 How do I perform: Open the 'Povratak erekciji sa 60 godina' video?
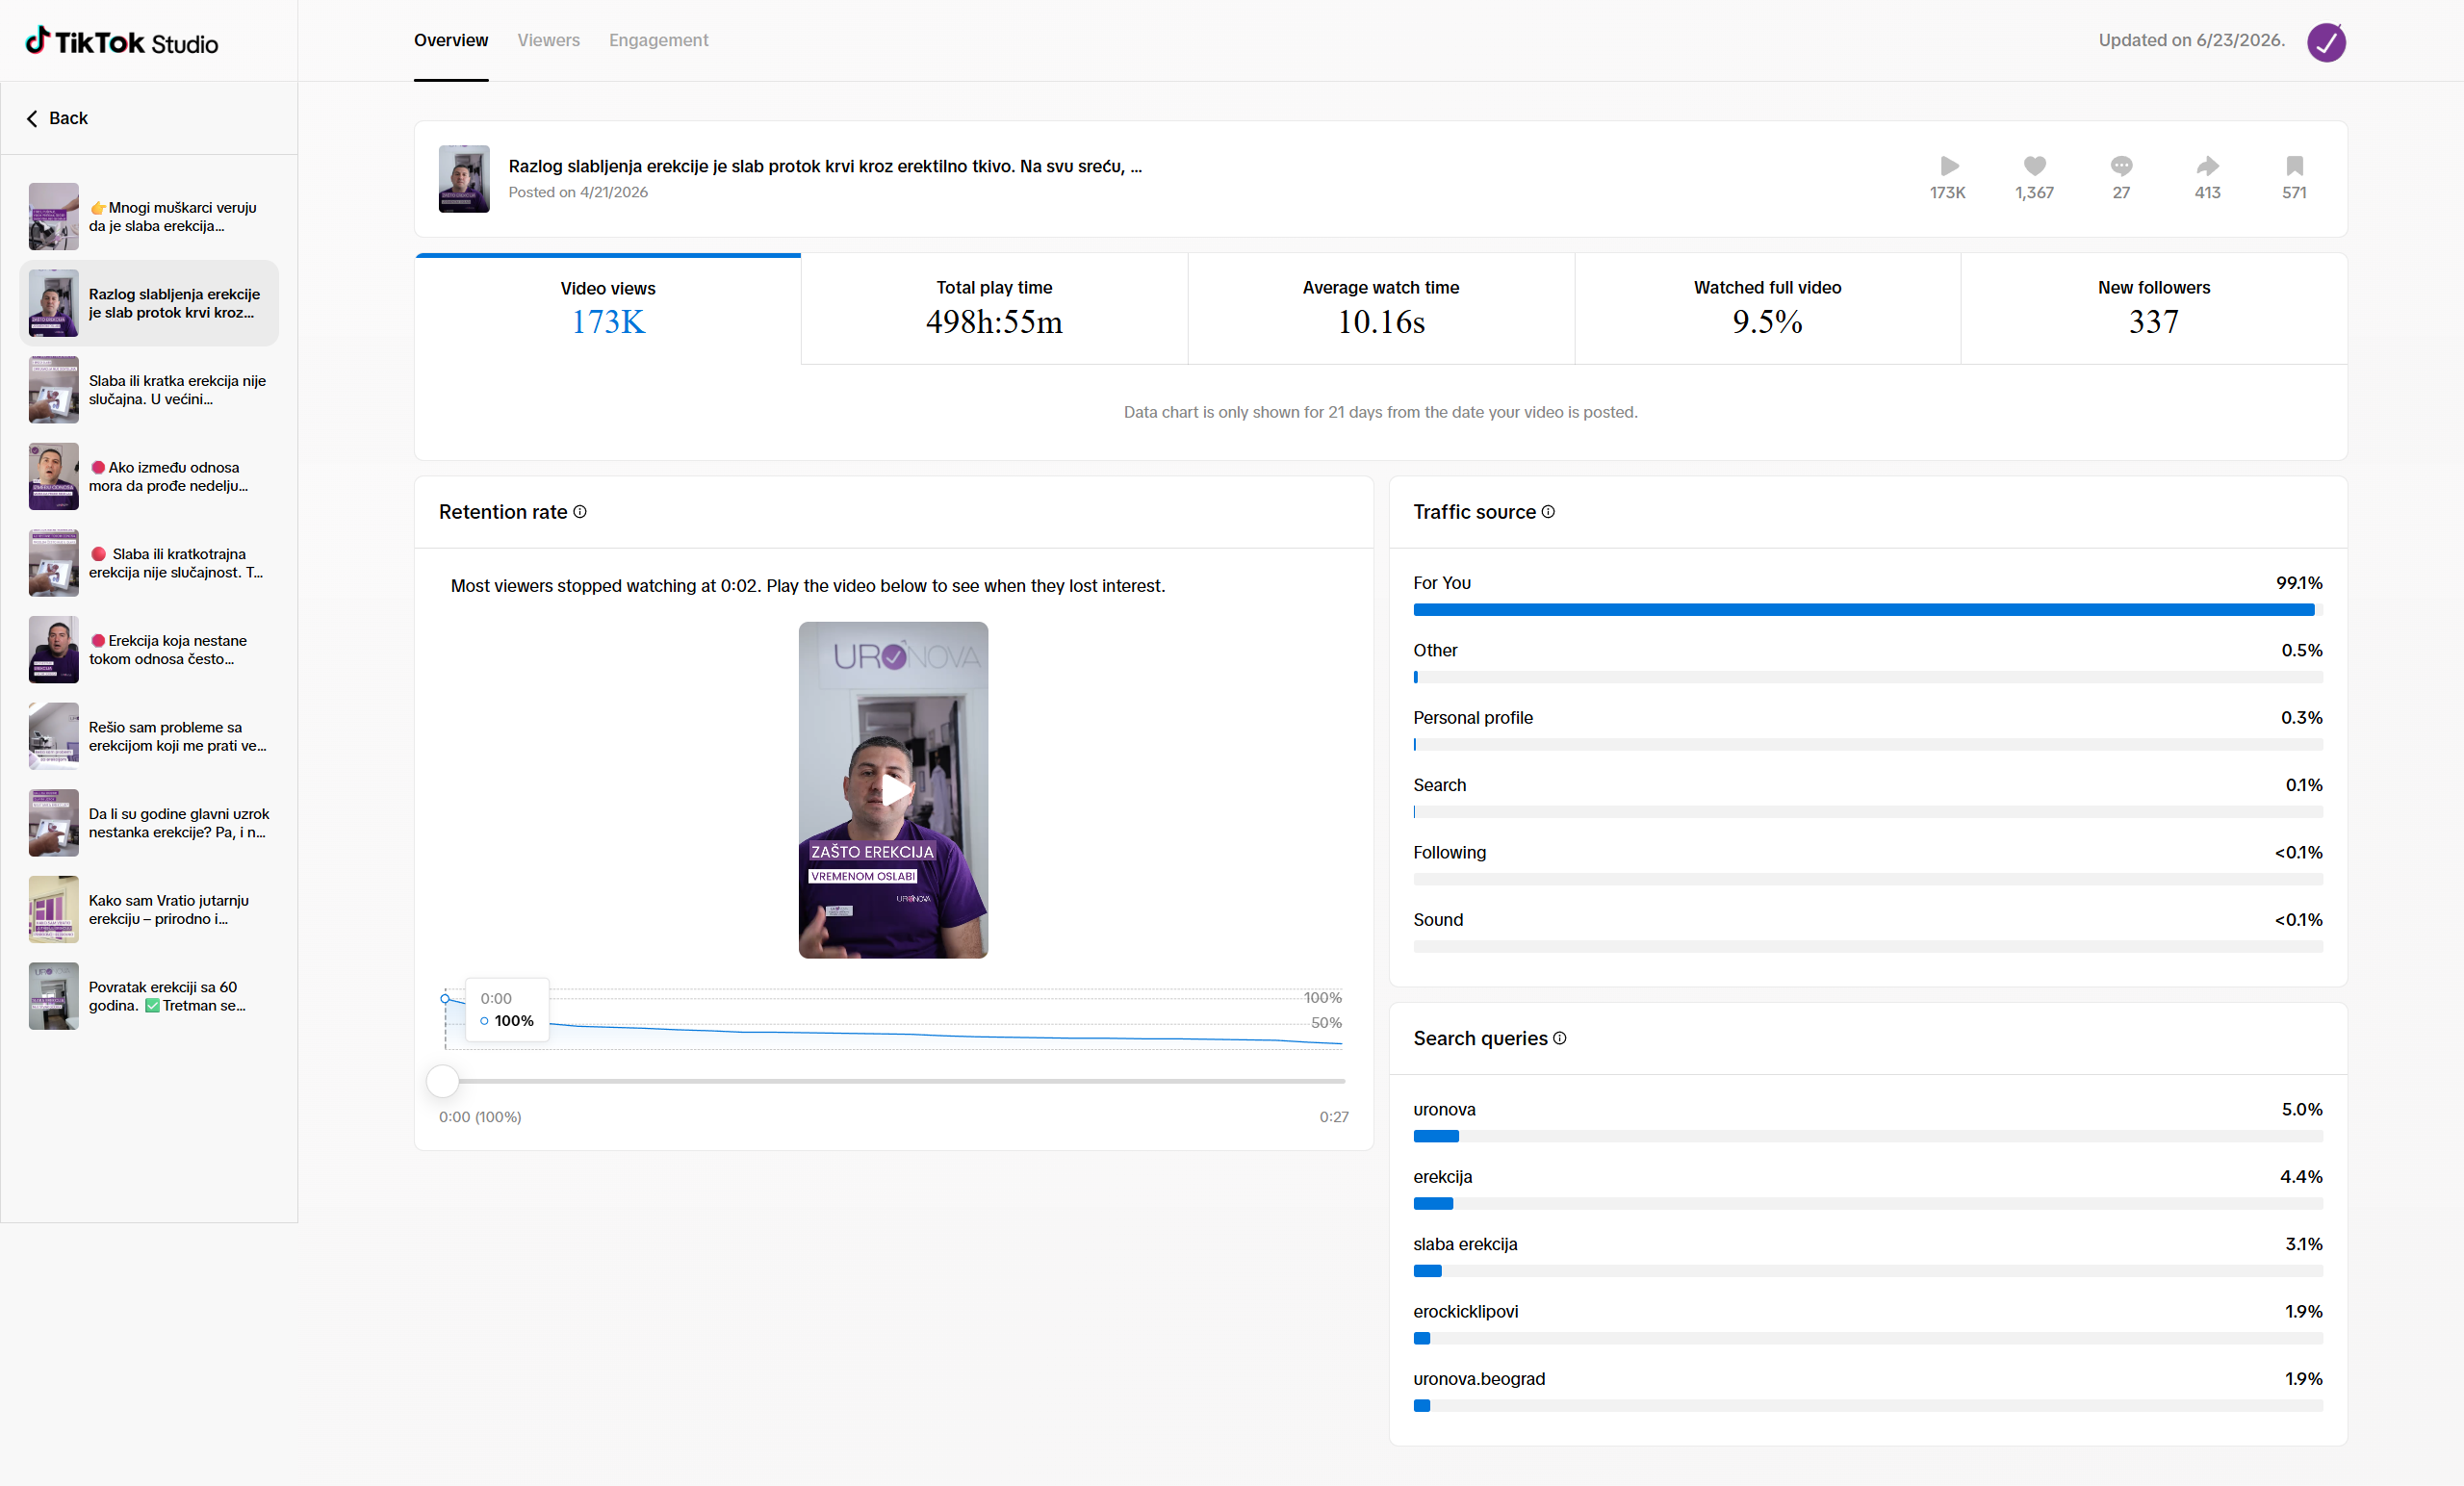149,996
